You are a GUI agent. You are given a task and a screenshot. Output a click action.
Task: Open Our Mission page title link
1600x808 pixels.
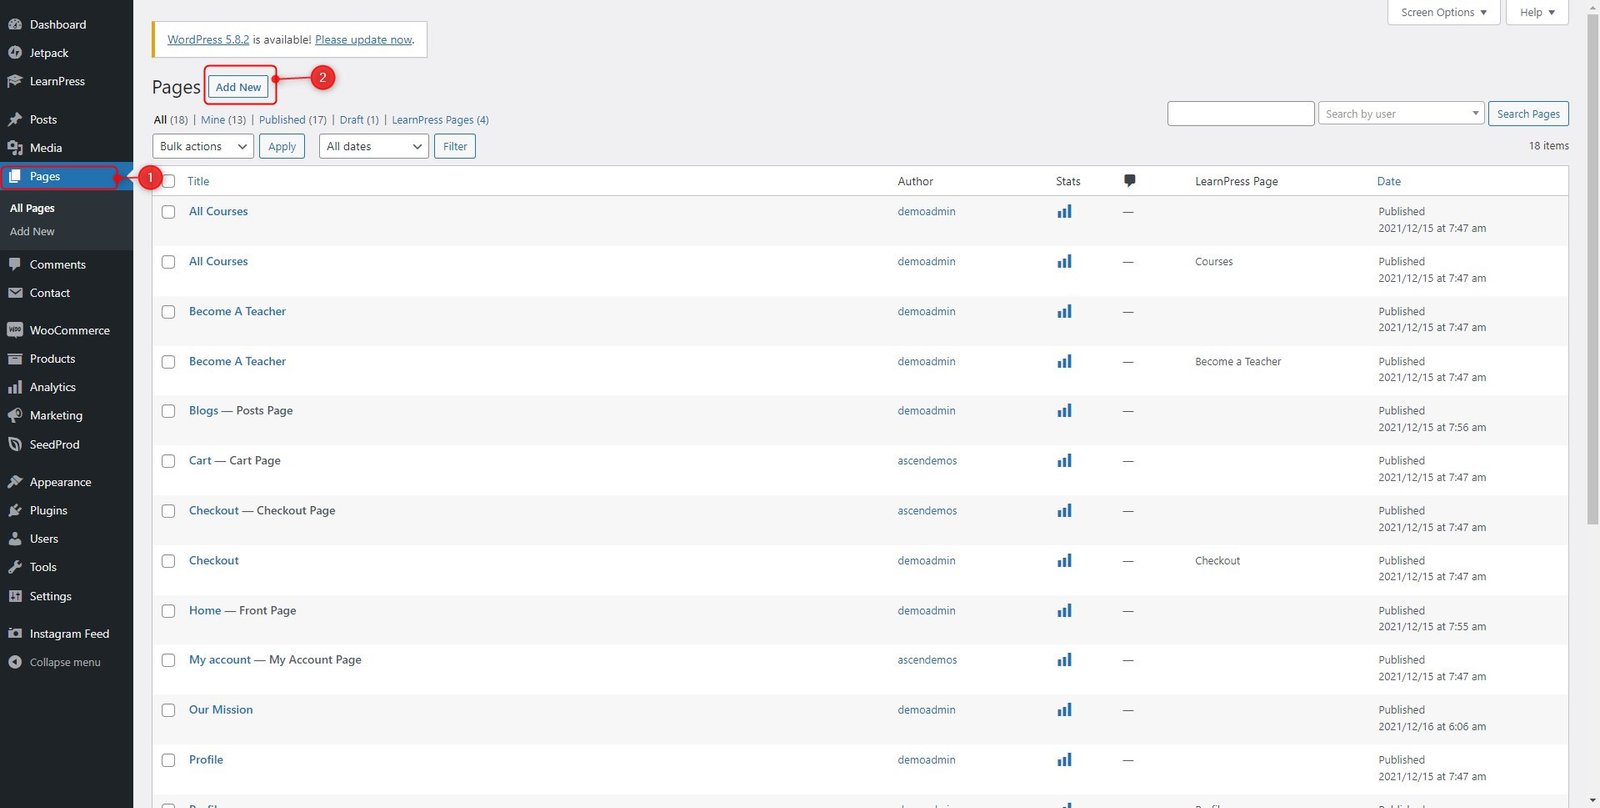[221, 710]
